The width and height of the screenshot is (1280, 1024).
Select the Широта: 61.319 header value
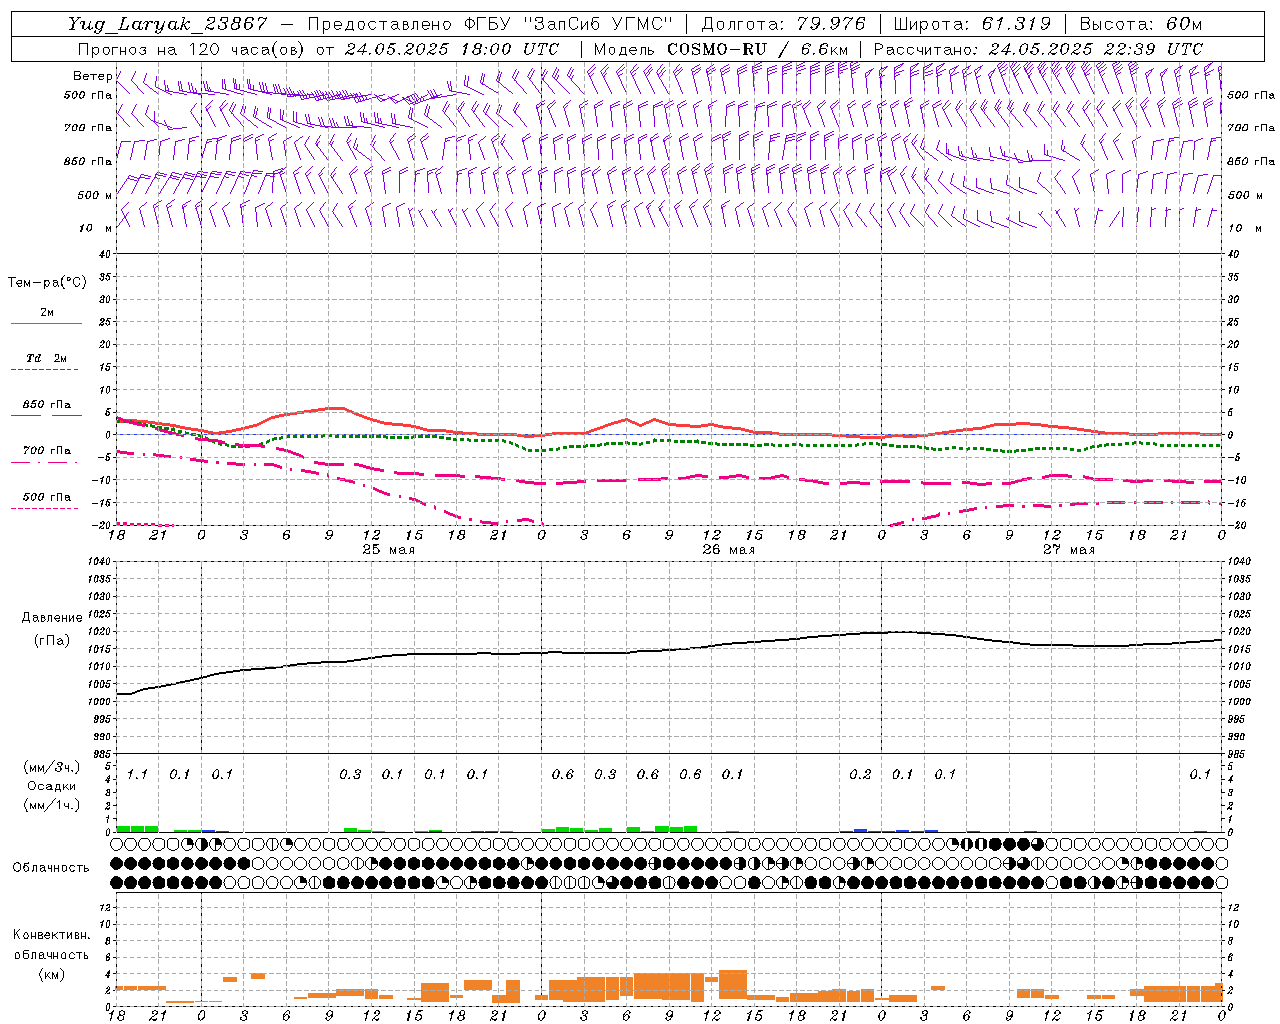pyautogui.click(x=972, y=24)
